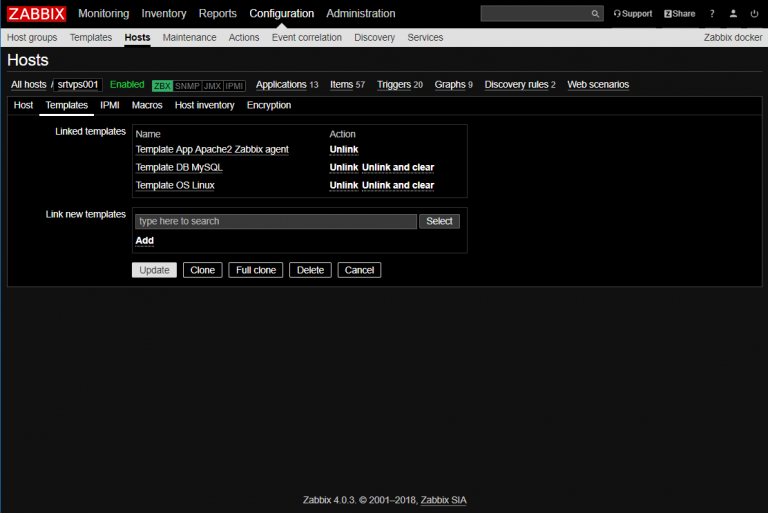768x513 pixels.
Task: Open Web scenarios link
Action: coord(598,85)
